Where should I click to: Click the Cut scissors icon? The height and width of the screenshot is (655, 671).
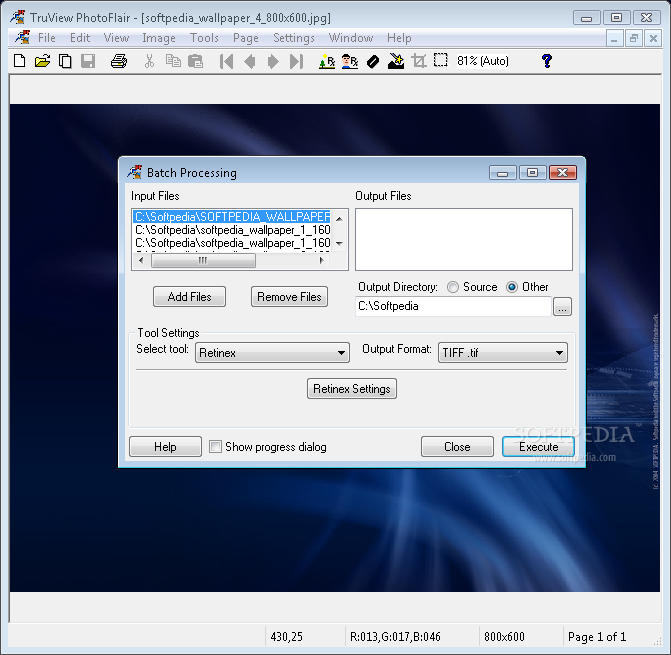click(x=149, y=61)
